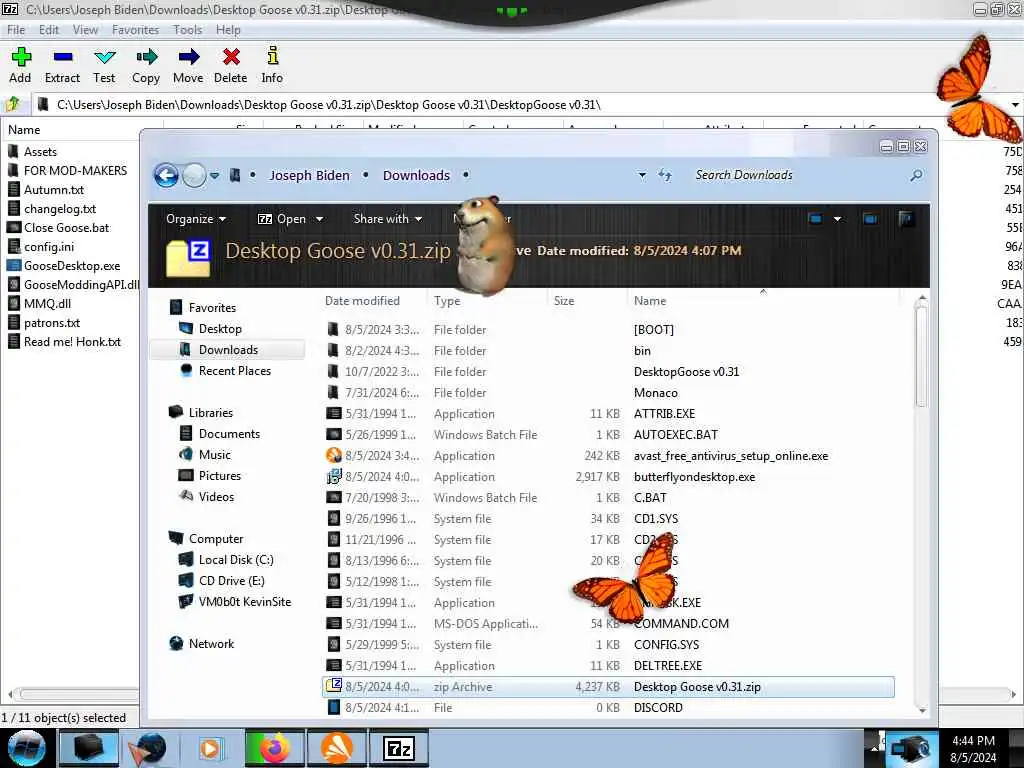Open the Edit menu in 7-Zip
Image resolution: width=1024 pixels, height=768 pixels.
(x=48, y=30)
